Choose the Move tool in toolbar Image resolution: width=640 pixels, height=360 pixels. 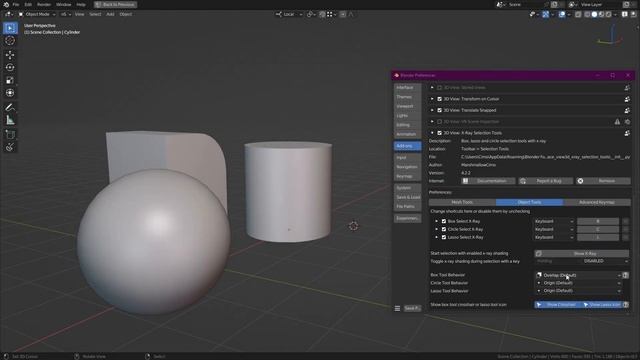point(10,55)
